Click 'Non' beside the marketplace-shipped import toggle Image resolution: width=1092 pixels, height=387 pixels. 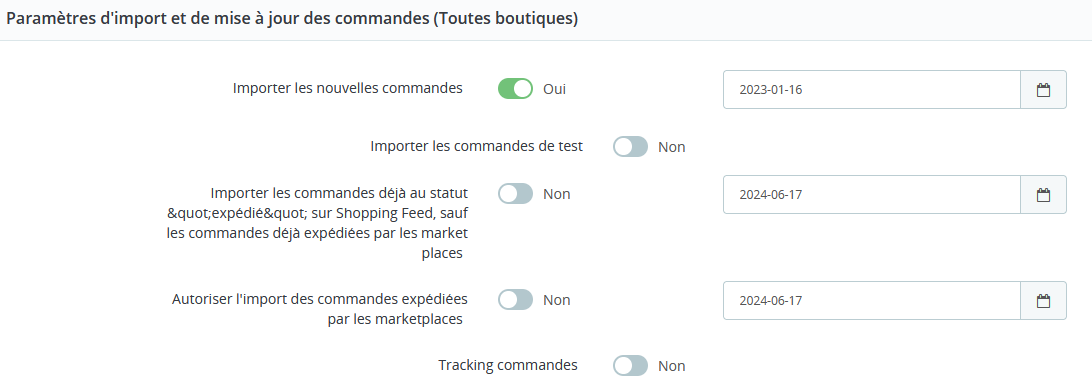pyautogui.click(x=556, y=300)
